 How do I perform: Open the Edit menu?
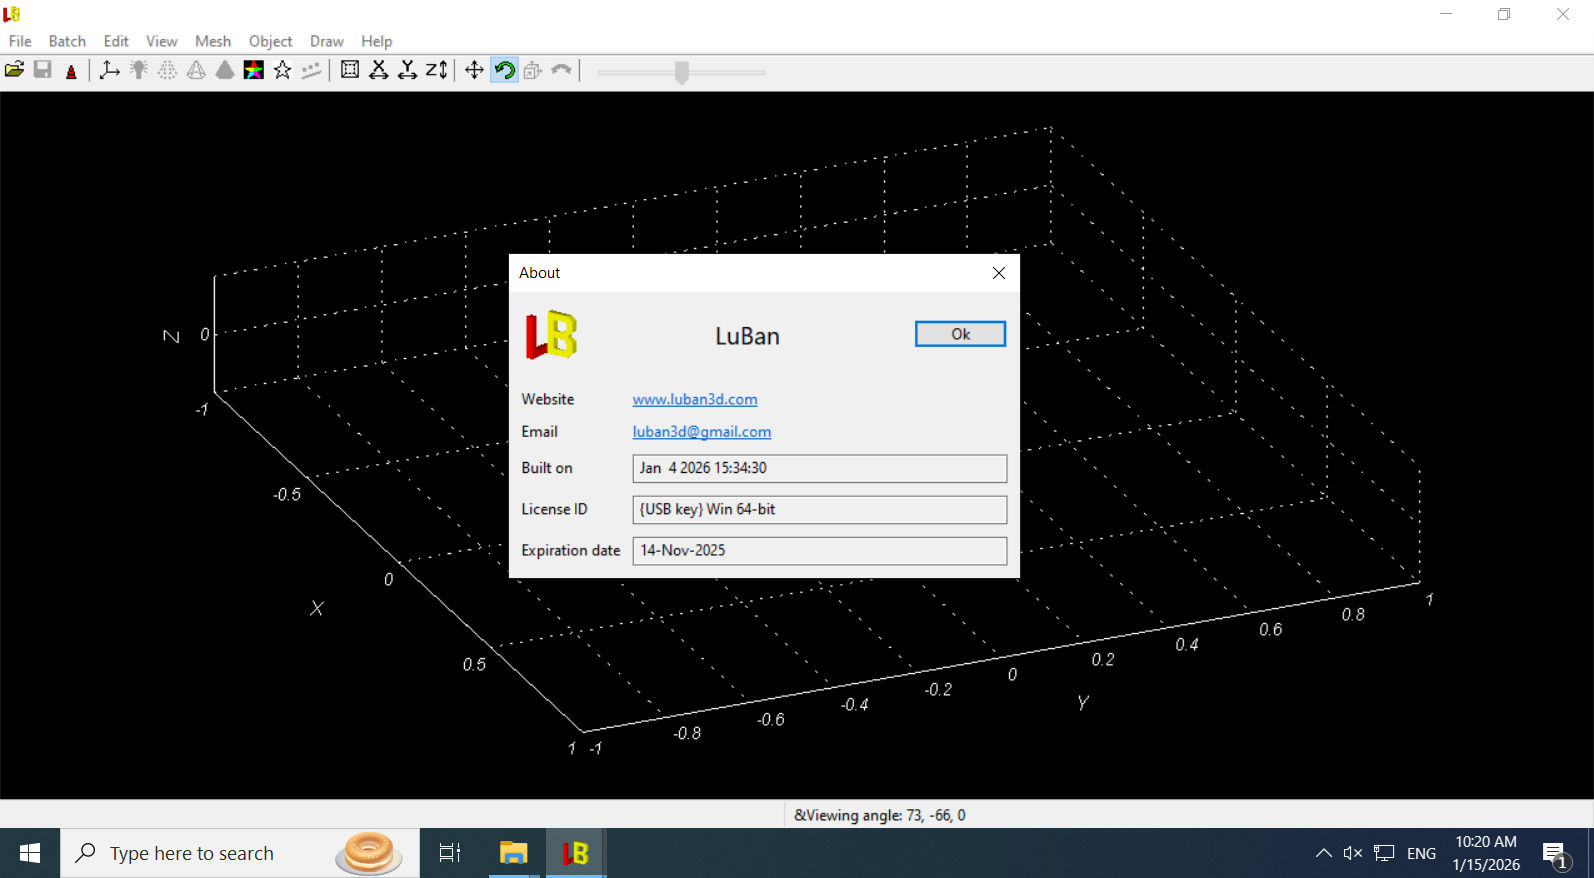point(116,41)
